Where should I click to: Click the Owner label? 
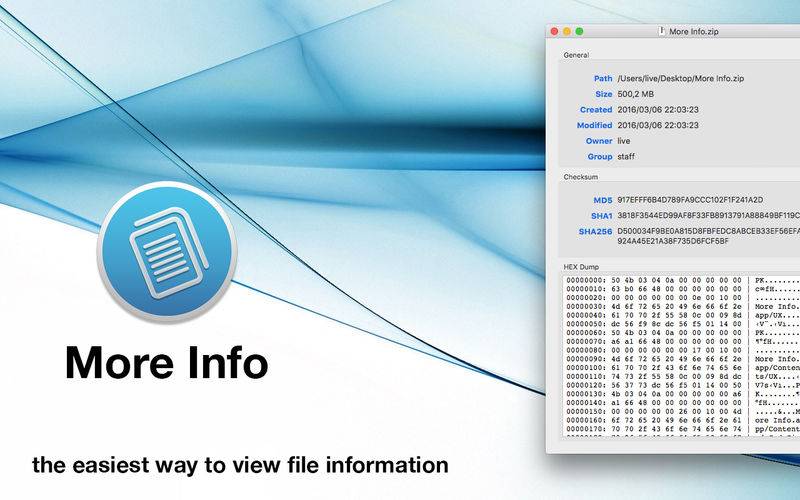click(x=599, y=141)
